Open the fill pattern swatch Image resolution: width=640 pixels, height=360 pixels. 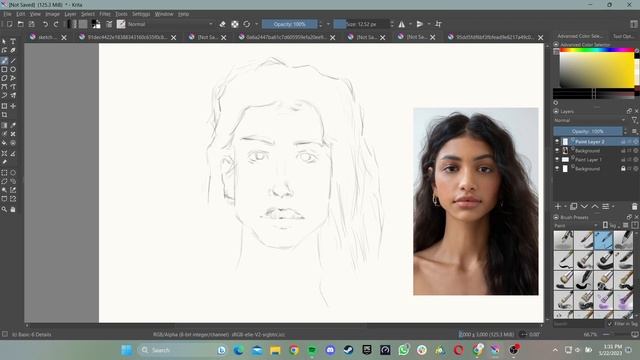click(x=83, y=24)
